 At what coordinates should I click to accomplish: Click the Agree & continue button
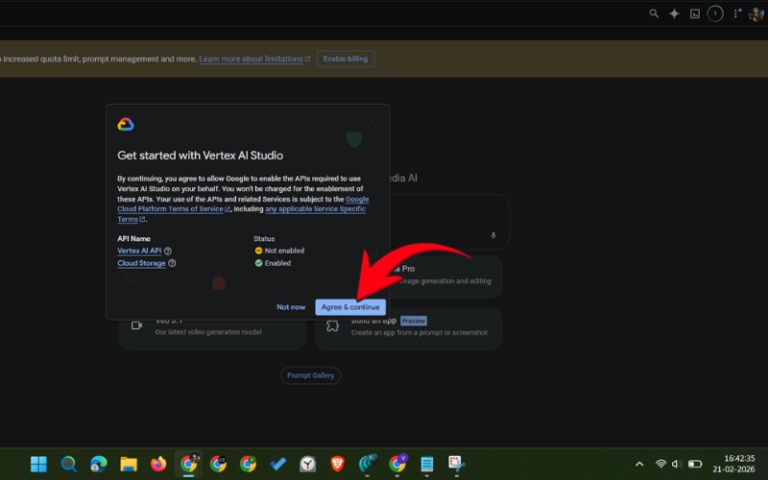[350, 307]
